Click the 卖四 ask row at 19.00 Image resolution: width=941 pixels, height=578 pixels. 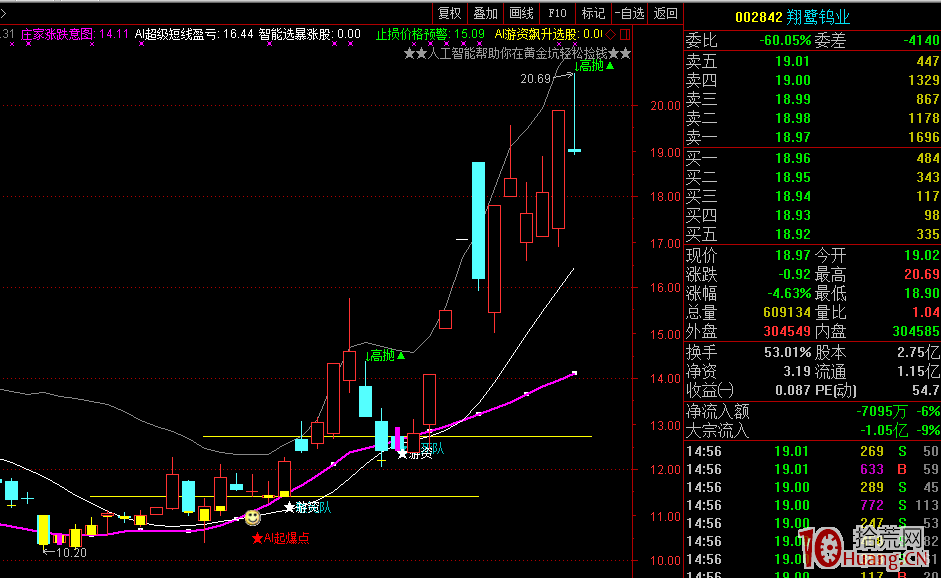[x=813, y=80]
